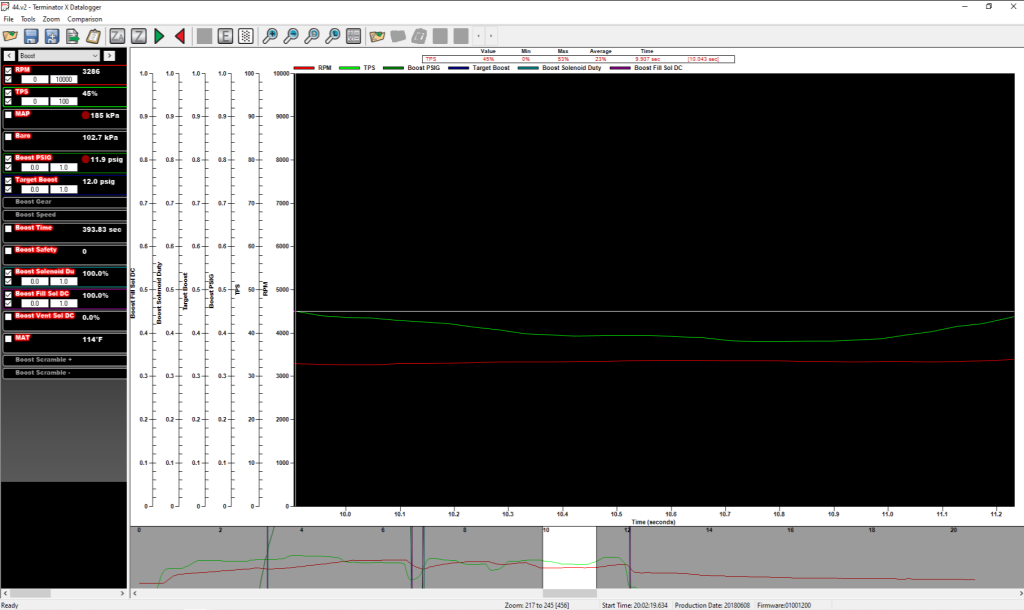This screenshot has height=610, width=1024.
Task: Click the zoom in magnifier icon
Action: pyautogui.click(x=270, y=36)
